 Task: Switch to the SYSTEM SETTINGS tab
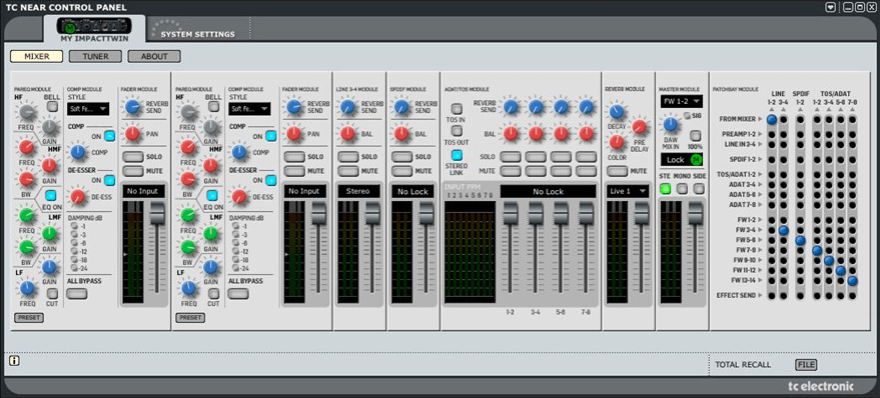198,34
